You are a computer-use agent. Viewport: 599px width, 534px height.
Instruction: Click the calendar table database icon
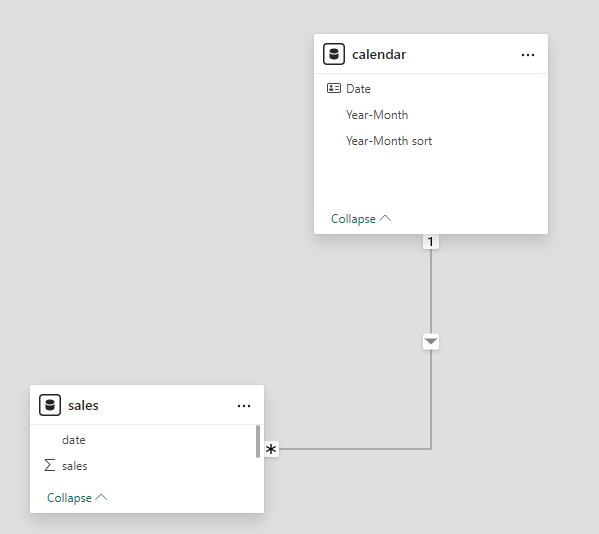point(334,54)
